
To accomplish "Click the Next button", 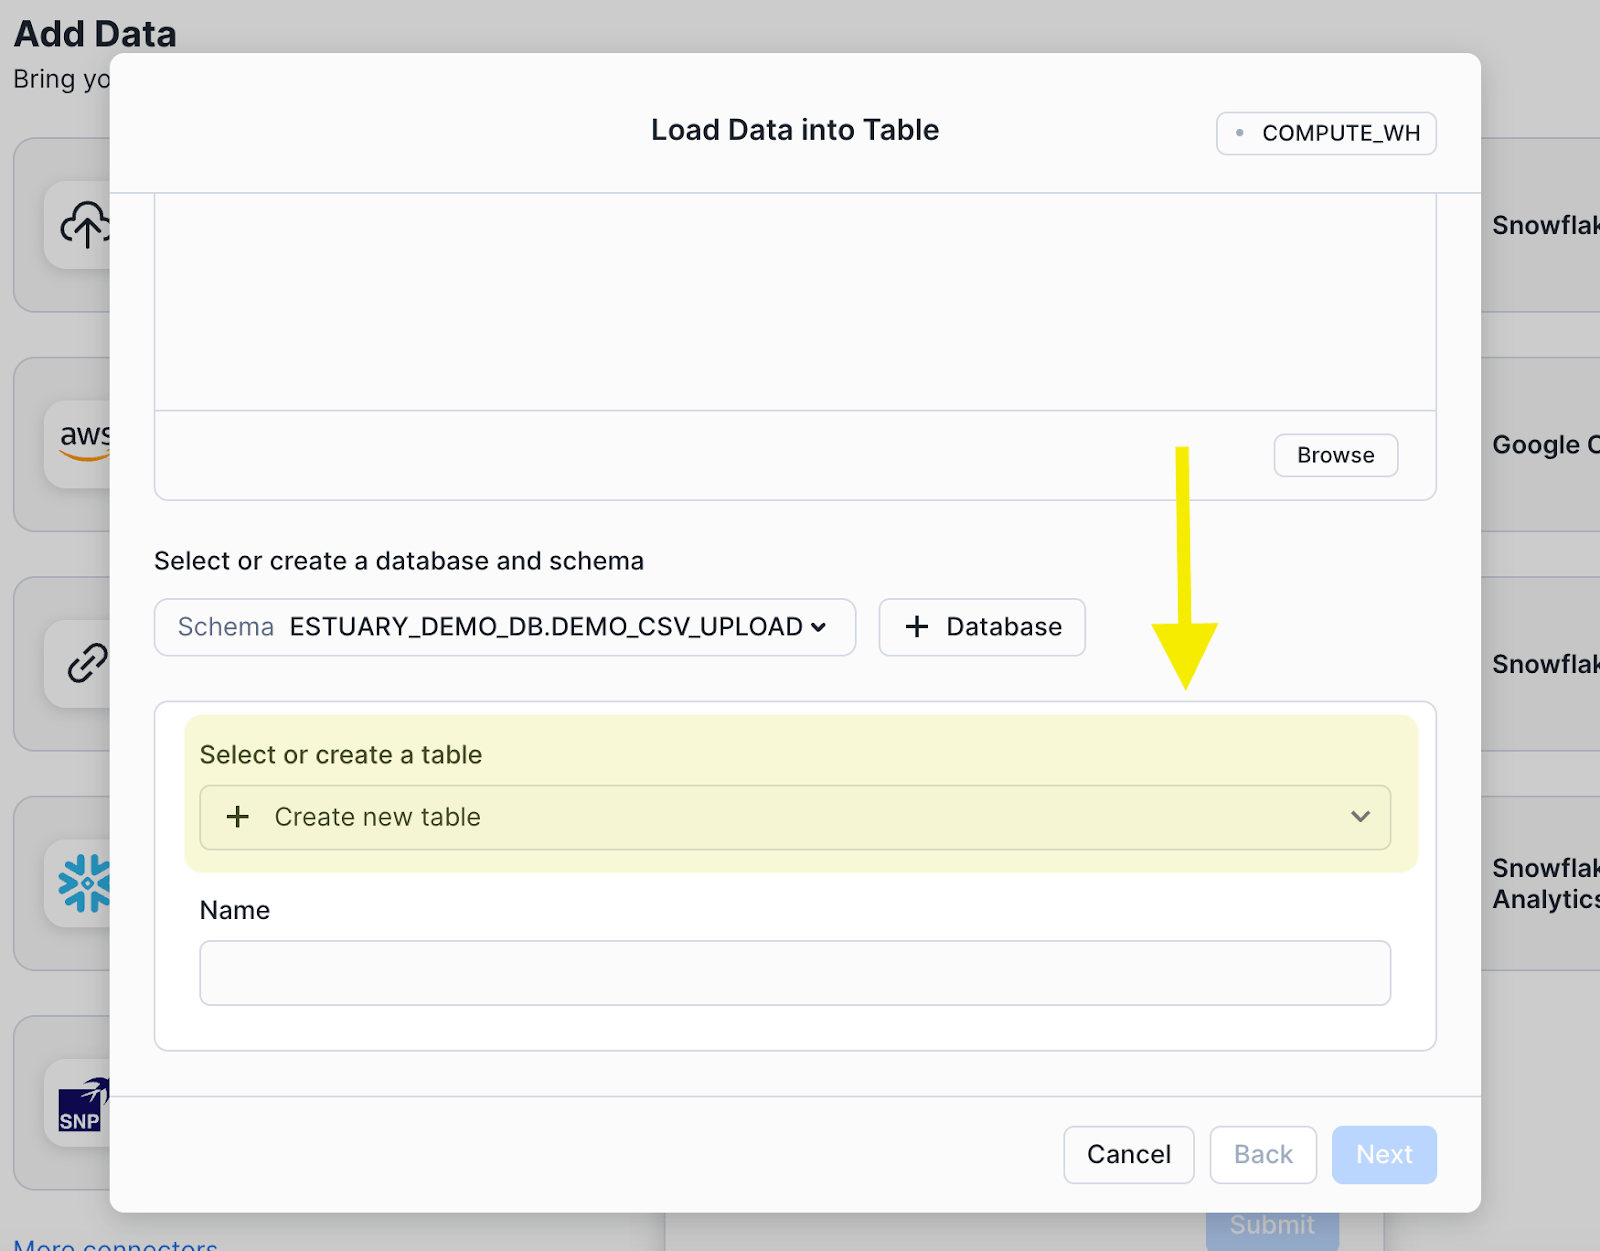I will pyautogui.click(x=1384, y=1154).
